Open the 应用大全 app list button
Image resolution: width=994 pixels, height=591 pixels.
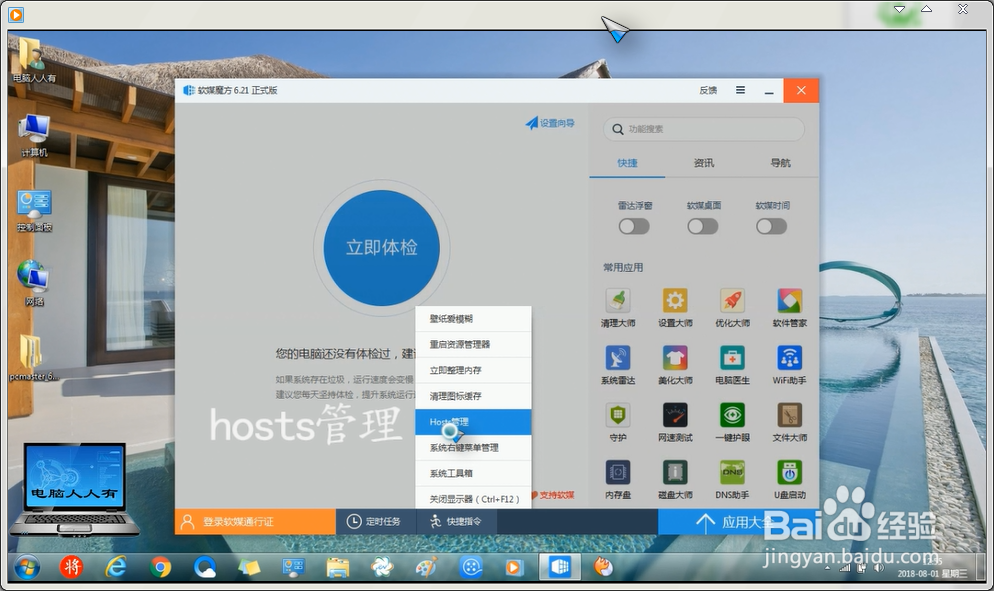coord(737,522)
